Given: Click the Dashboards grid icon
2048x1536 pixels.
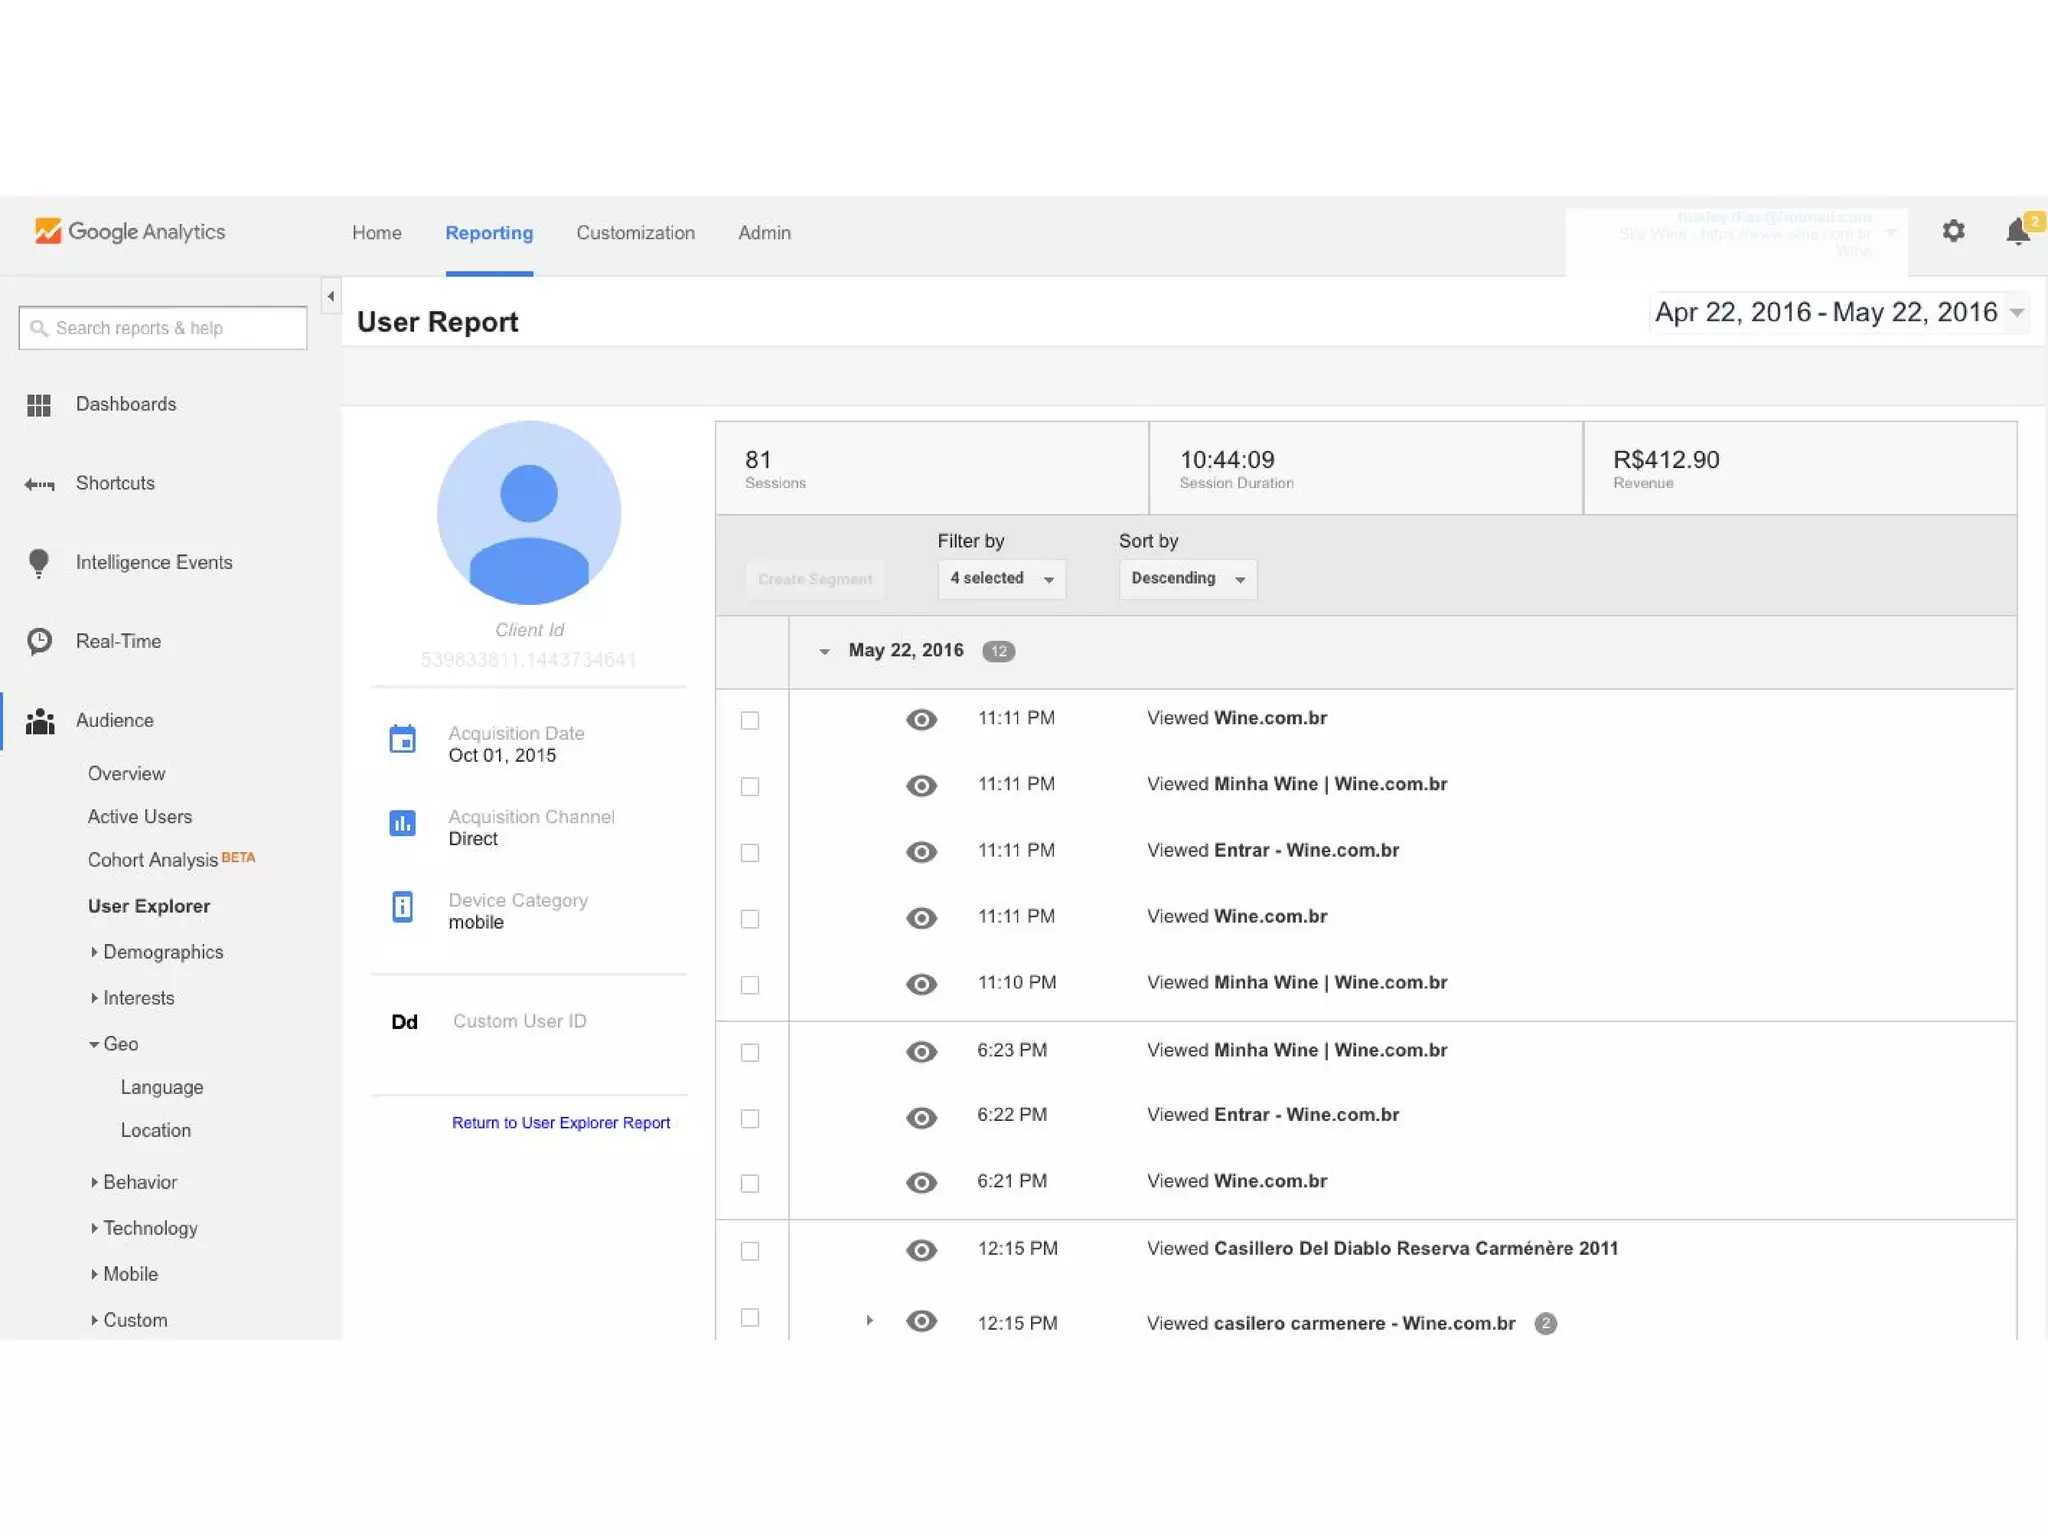Looking at the screenshot, I should (x=39, y=405).
